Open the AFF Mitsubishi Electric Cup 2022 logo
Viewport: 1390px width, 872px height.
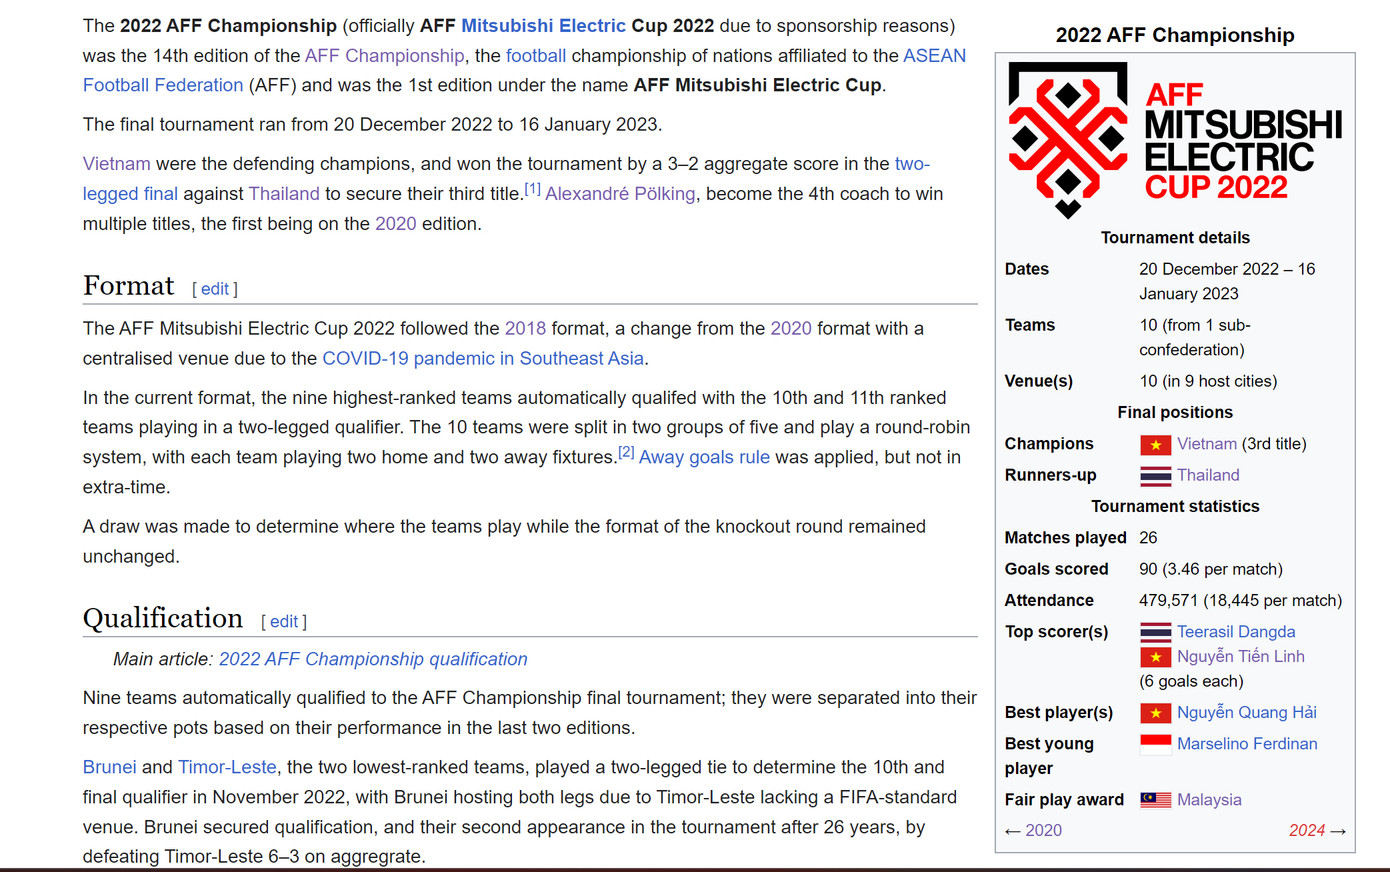pyautogui.click(x=1174, y=140)
